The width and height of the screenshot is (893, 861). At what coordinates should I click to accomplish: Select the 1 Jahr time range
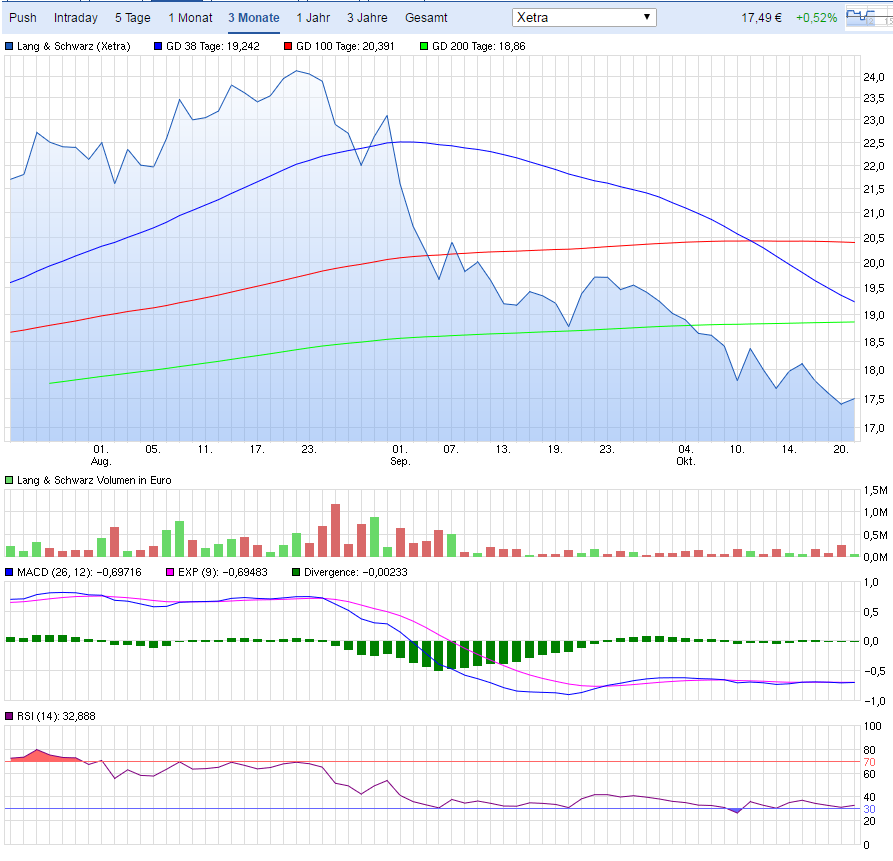[x=313, y=18]
